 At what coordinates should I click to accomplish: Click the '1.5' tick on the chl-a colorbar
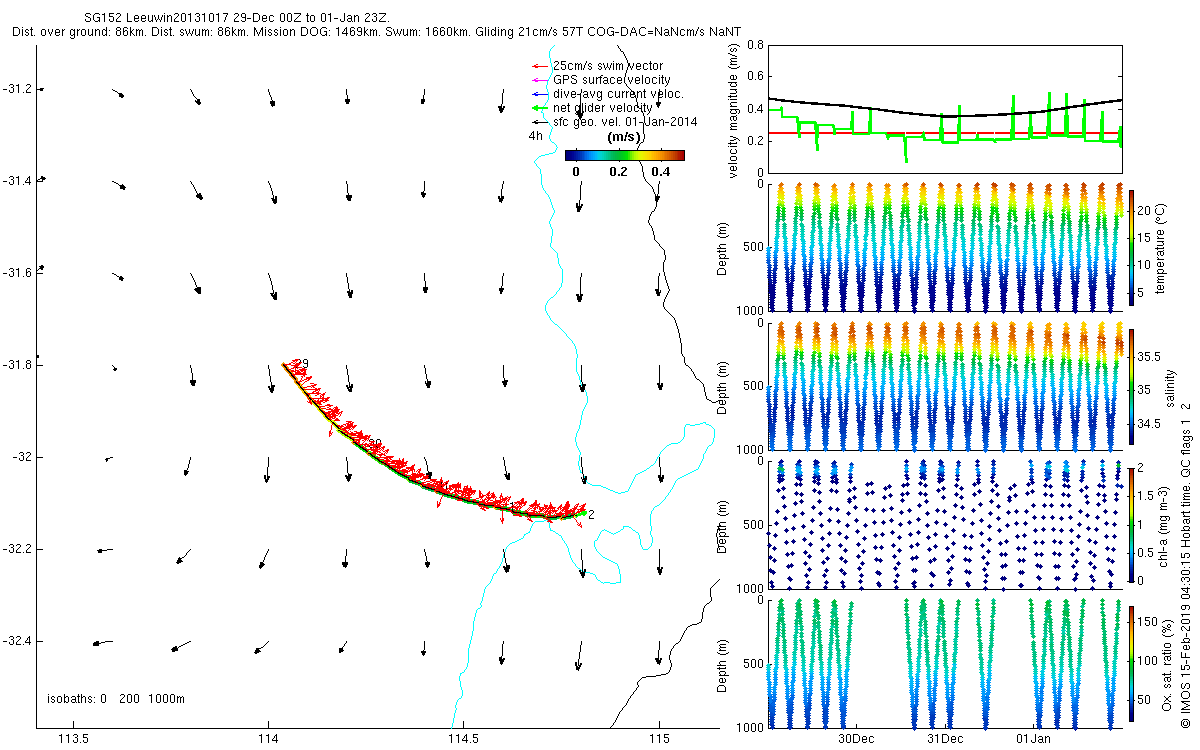[1148, 495]
